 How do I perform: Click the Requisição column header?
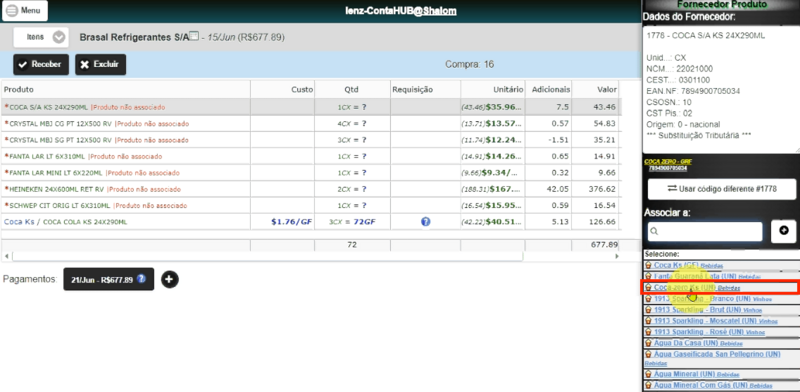tap(426, 89)
